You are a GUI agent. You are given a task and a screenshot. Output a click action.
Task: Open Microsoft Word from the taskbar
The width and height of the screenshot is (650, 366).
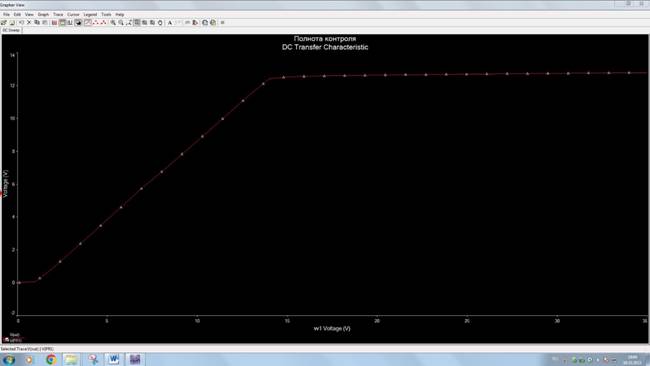tap(113, 359)
